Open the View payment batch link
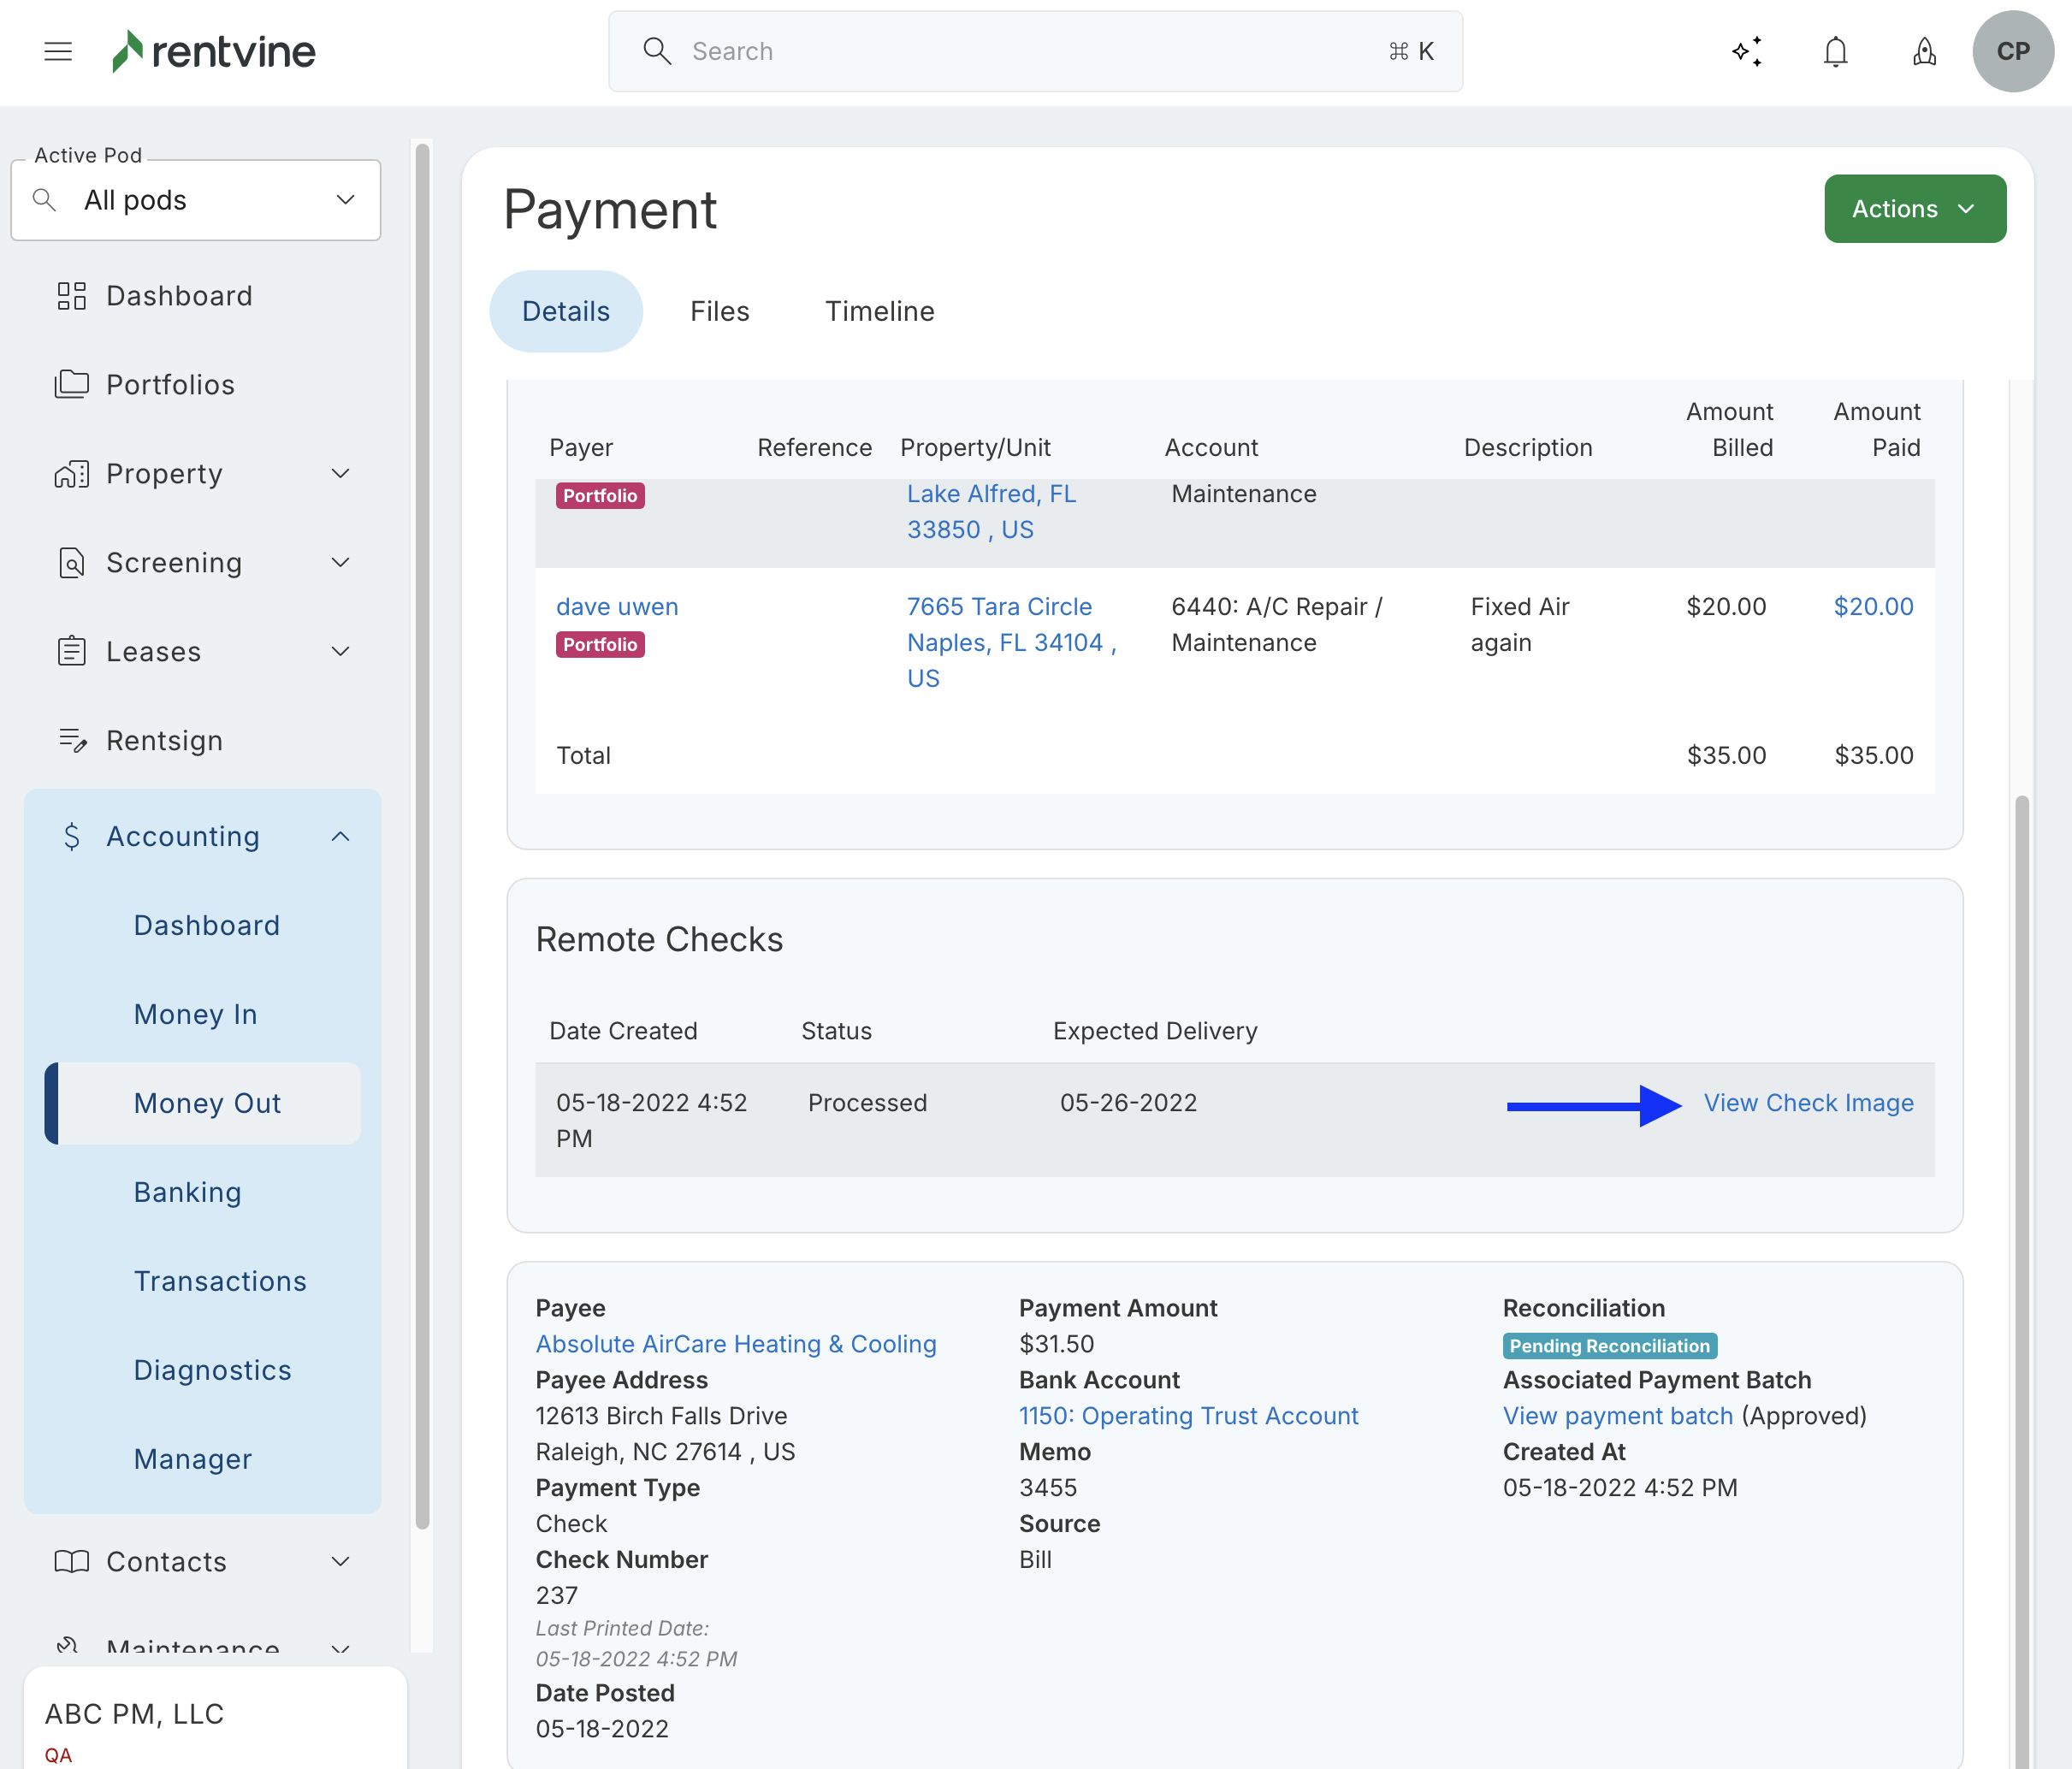The width and height of the screenshot is (2072, 1769). [x=1617, y=1416]
